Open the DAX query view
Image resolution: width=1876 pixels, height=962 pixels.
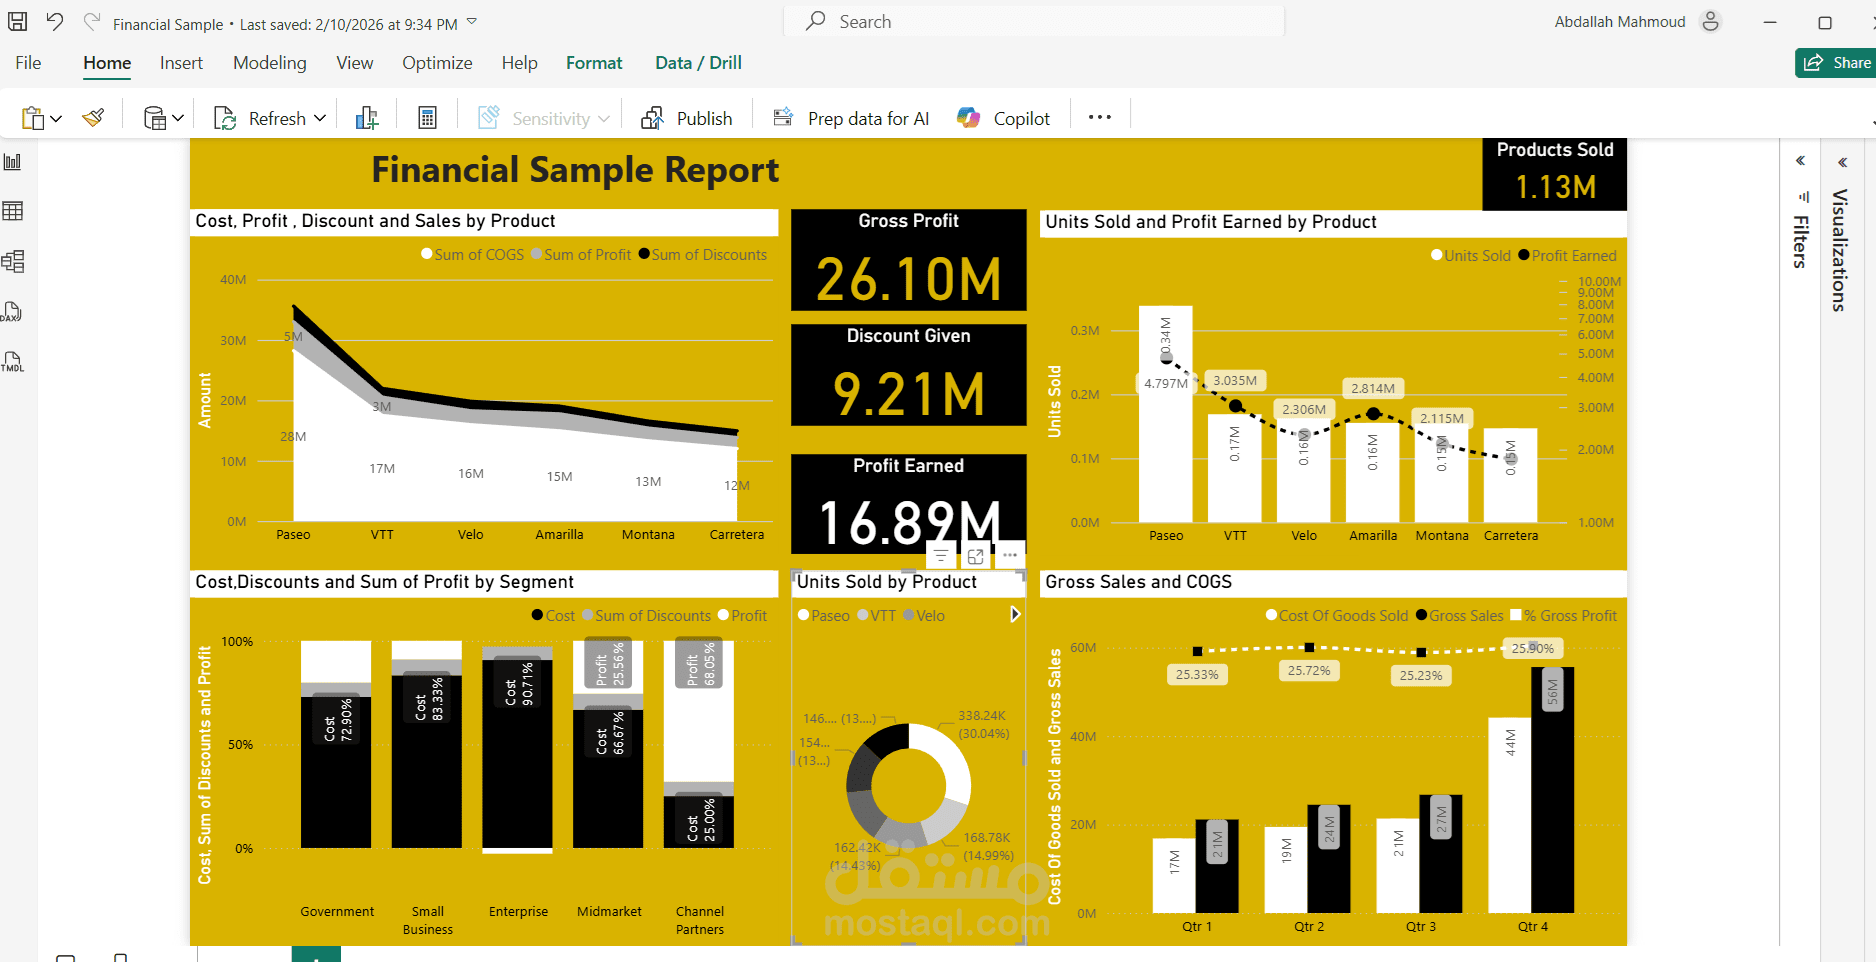click(x=13, y=312)
